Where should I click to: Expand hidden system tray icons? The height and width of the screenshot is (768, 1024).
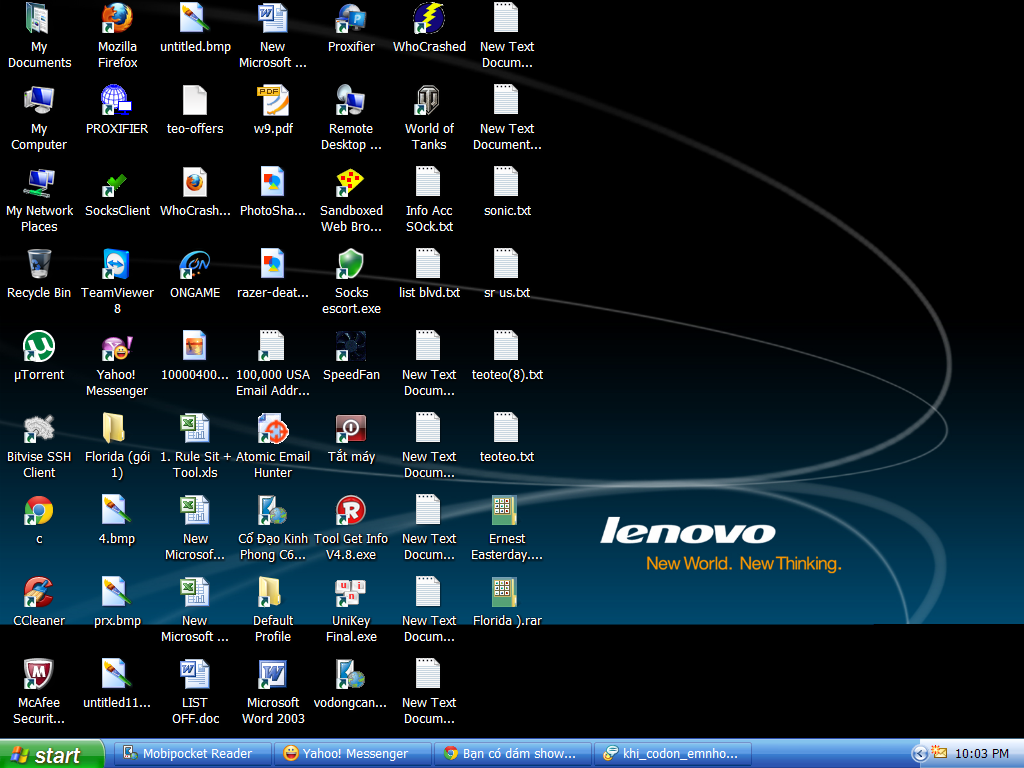(919, 754)
